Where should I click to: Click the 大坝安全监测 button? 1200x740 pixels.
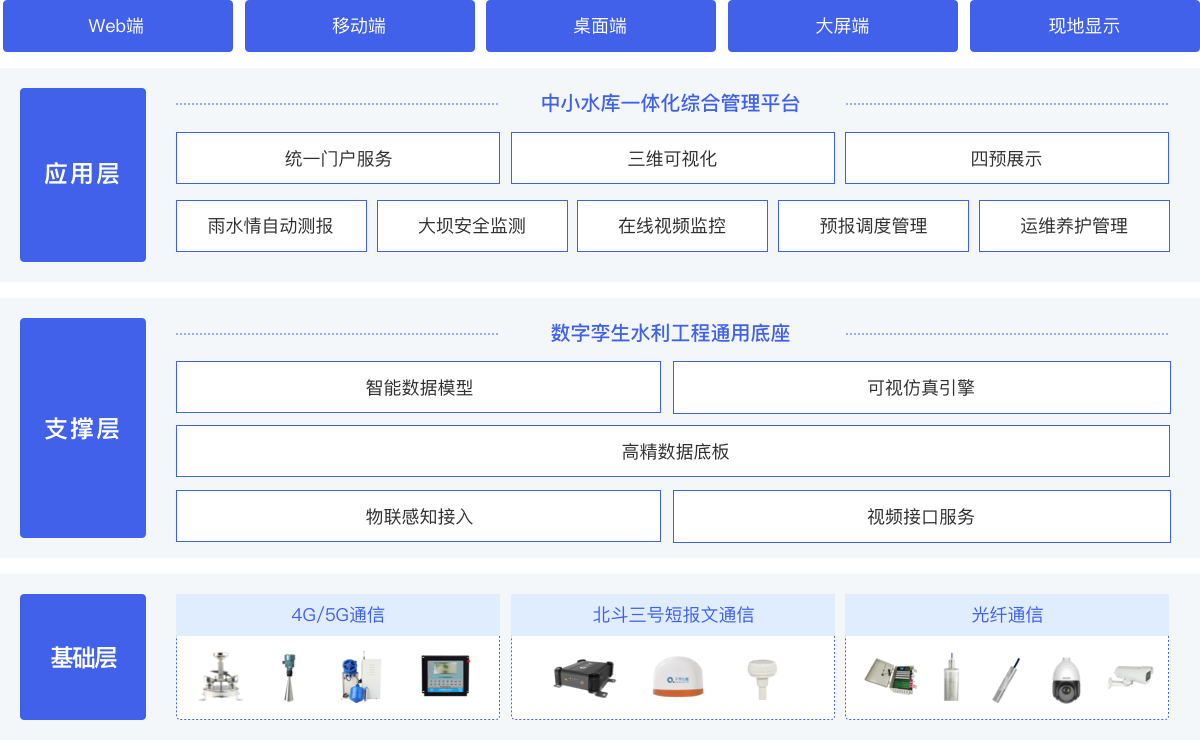[472, 226]
